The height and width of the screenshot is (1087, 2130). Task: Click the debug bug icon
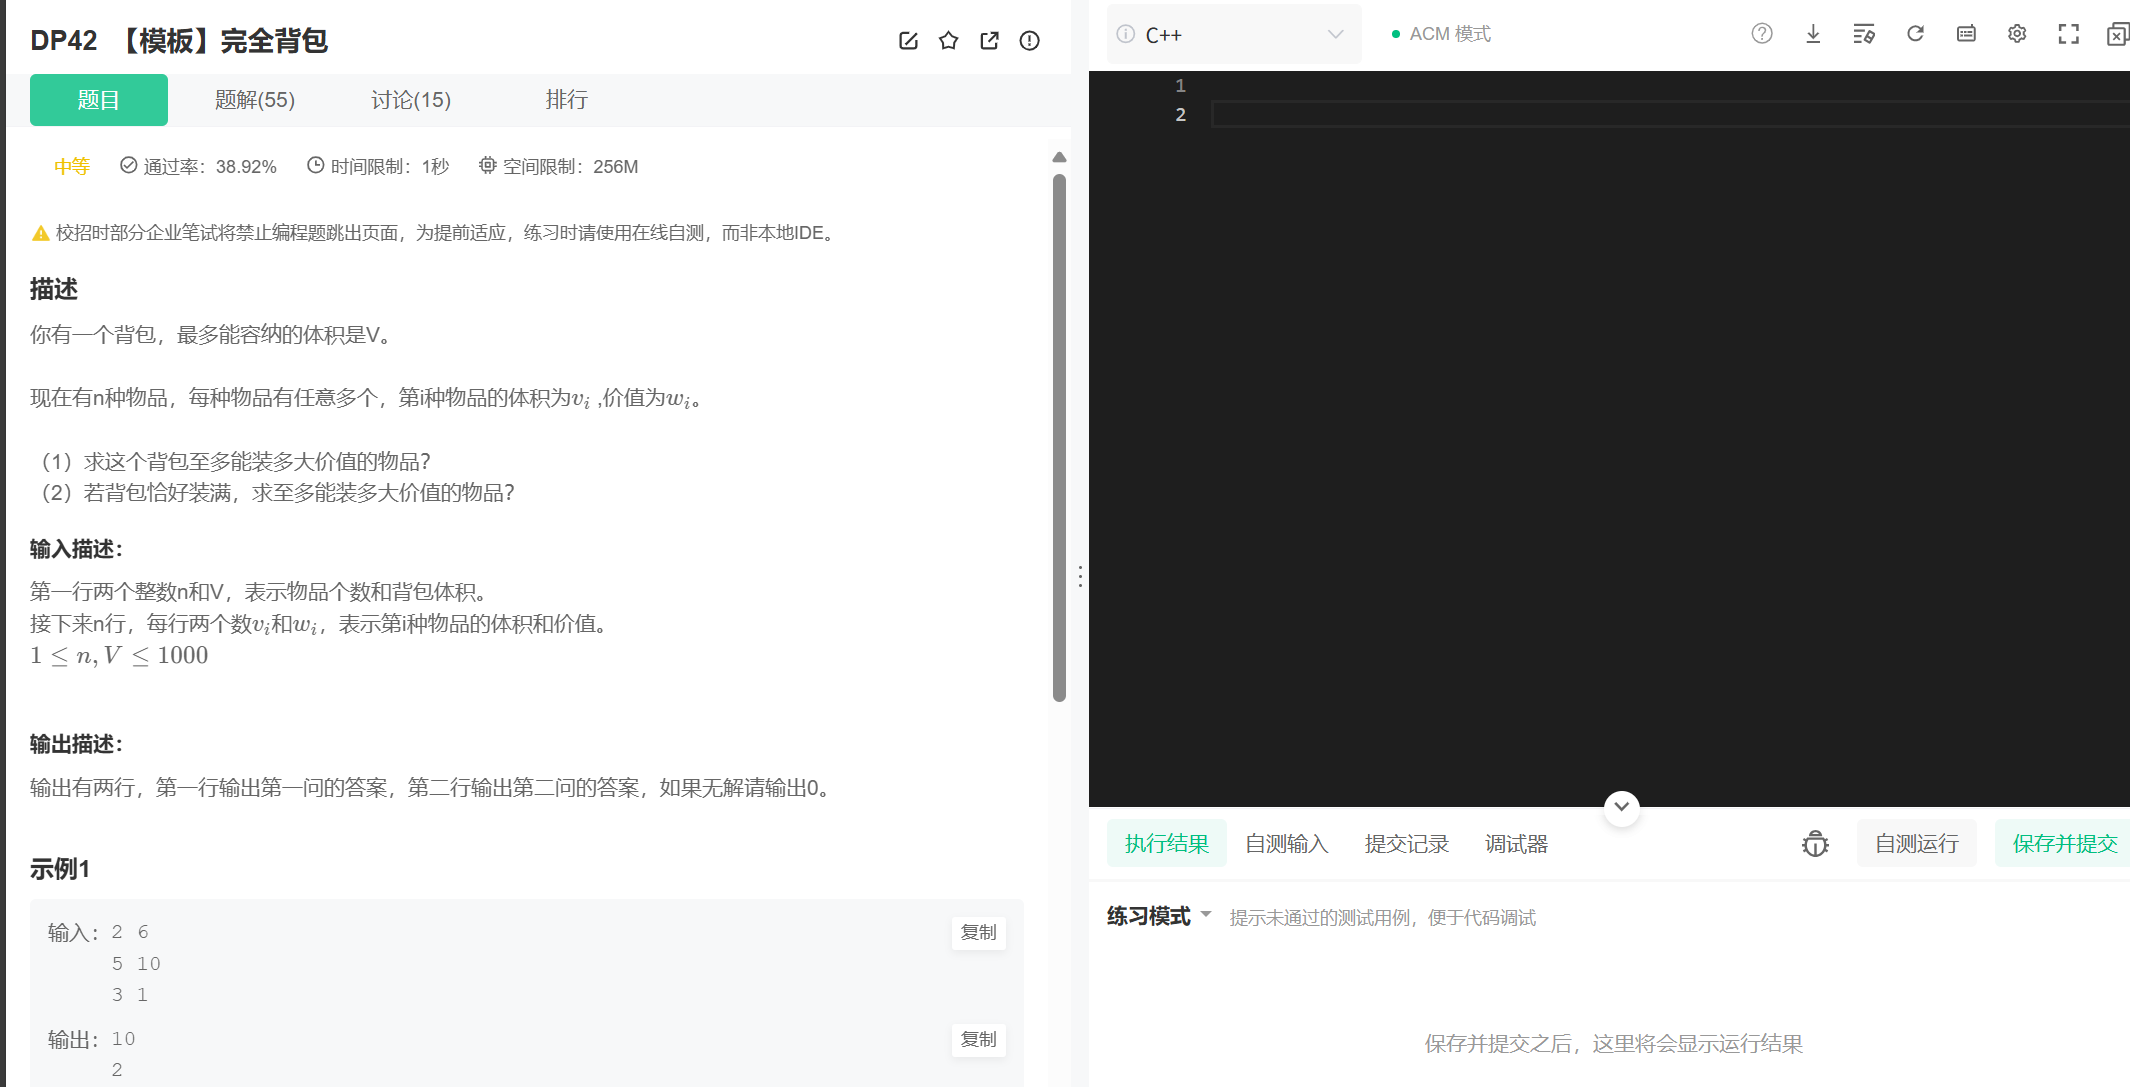[1815, 844]
